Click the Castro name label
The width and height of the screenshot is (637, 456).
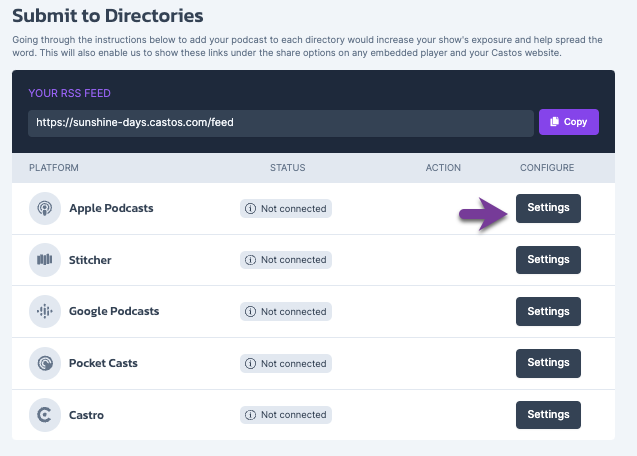click(86, 414)
